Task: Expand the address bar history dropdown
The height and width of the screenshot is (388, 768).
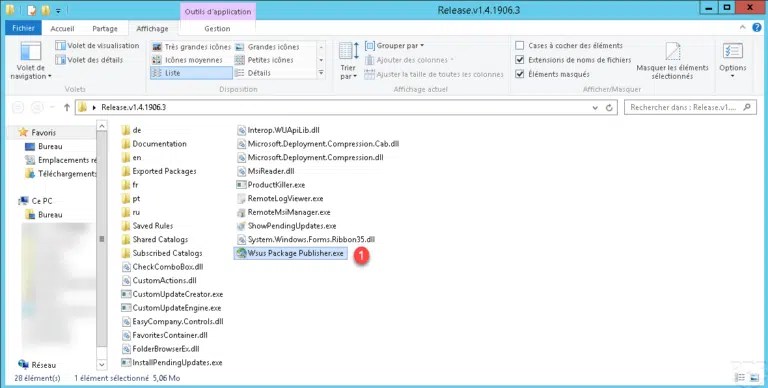Action: 595,107
